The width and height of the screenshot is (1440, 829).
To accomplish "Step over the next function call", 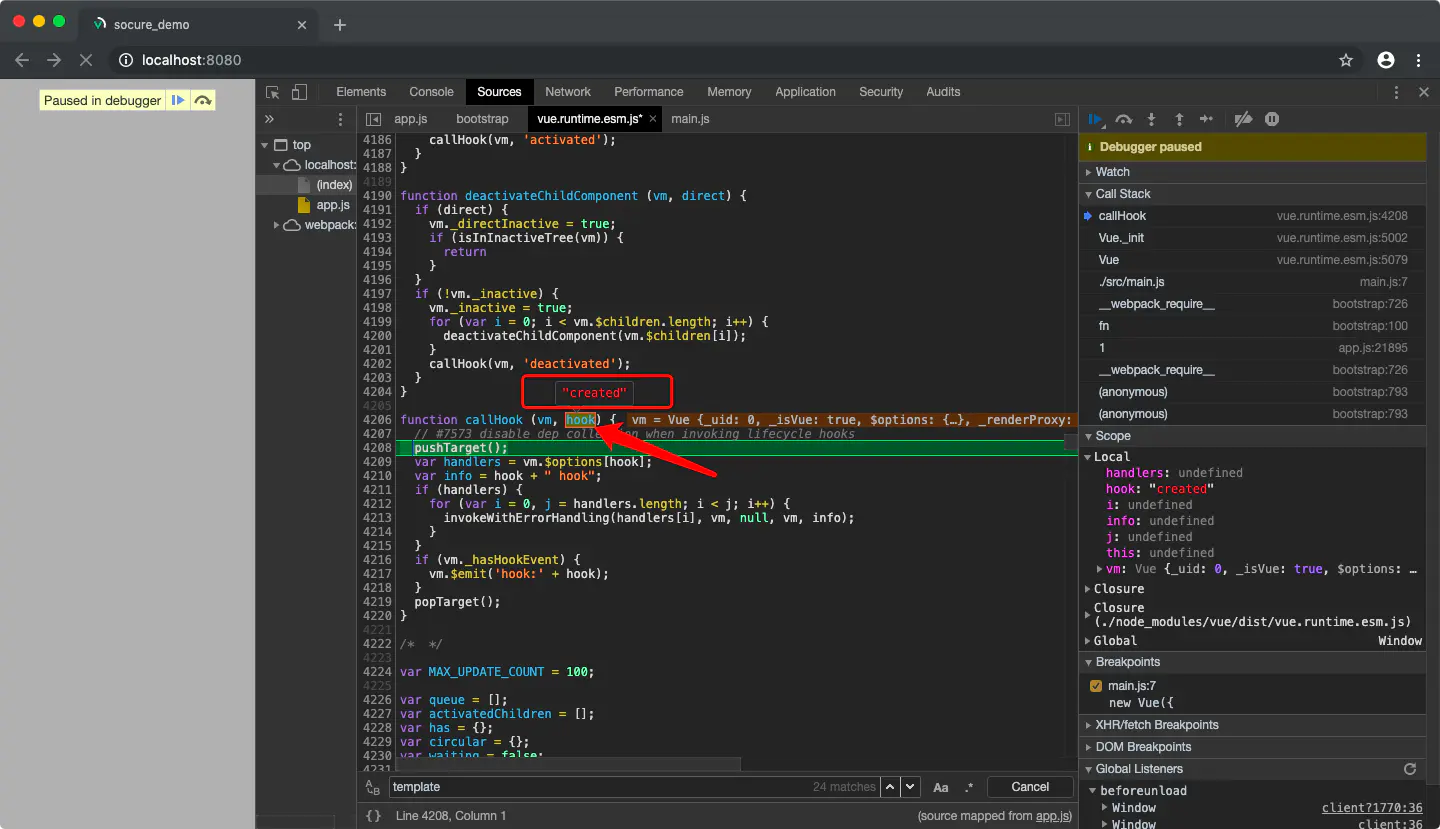I will click(x=1124, y=119).
